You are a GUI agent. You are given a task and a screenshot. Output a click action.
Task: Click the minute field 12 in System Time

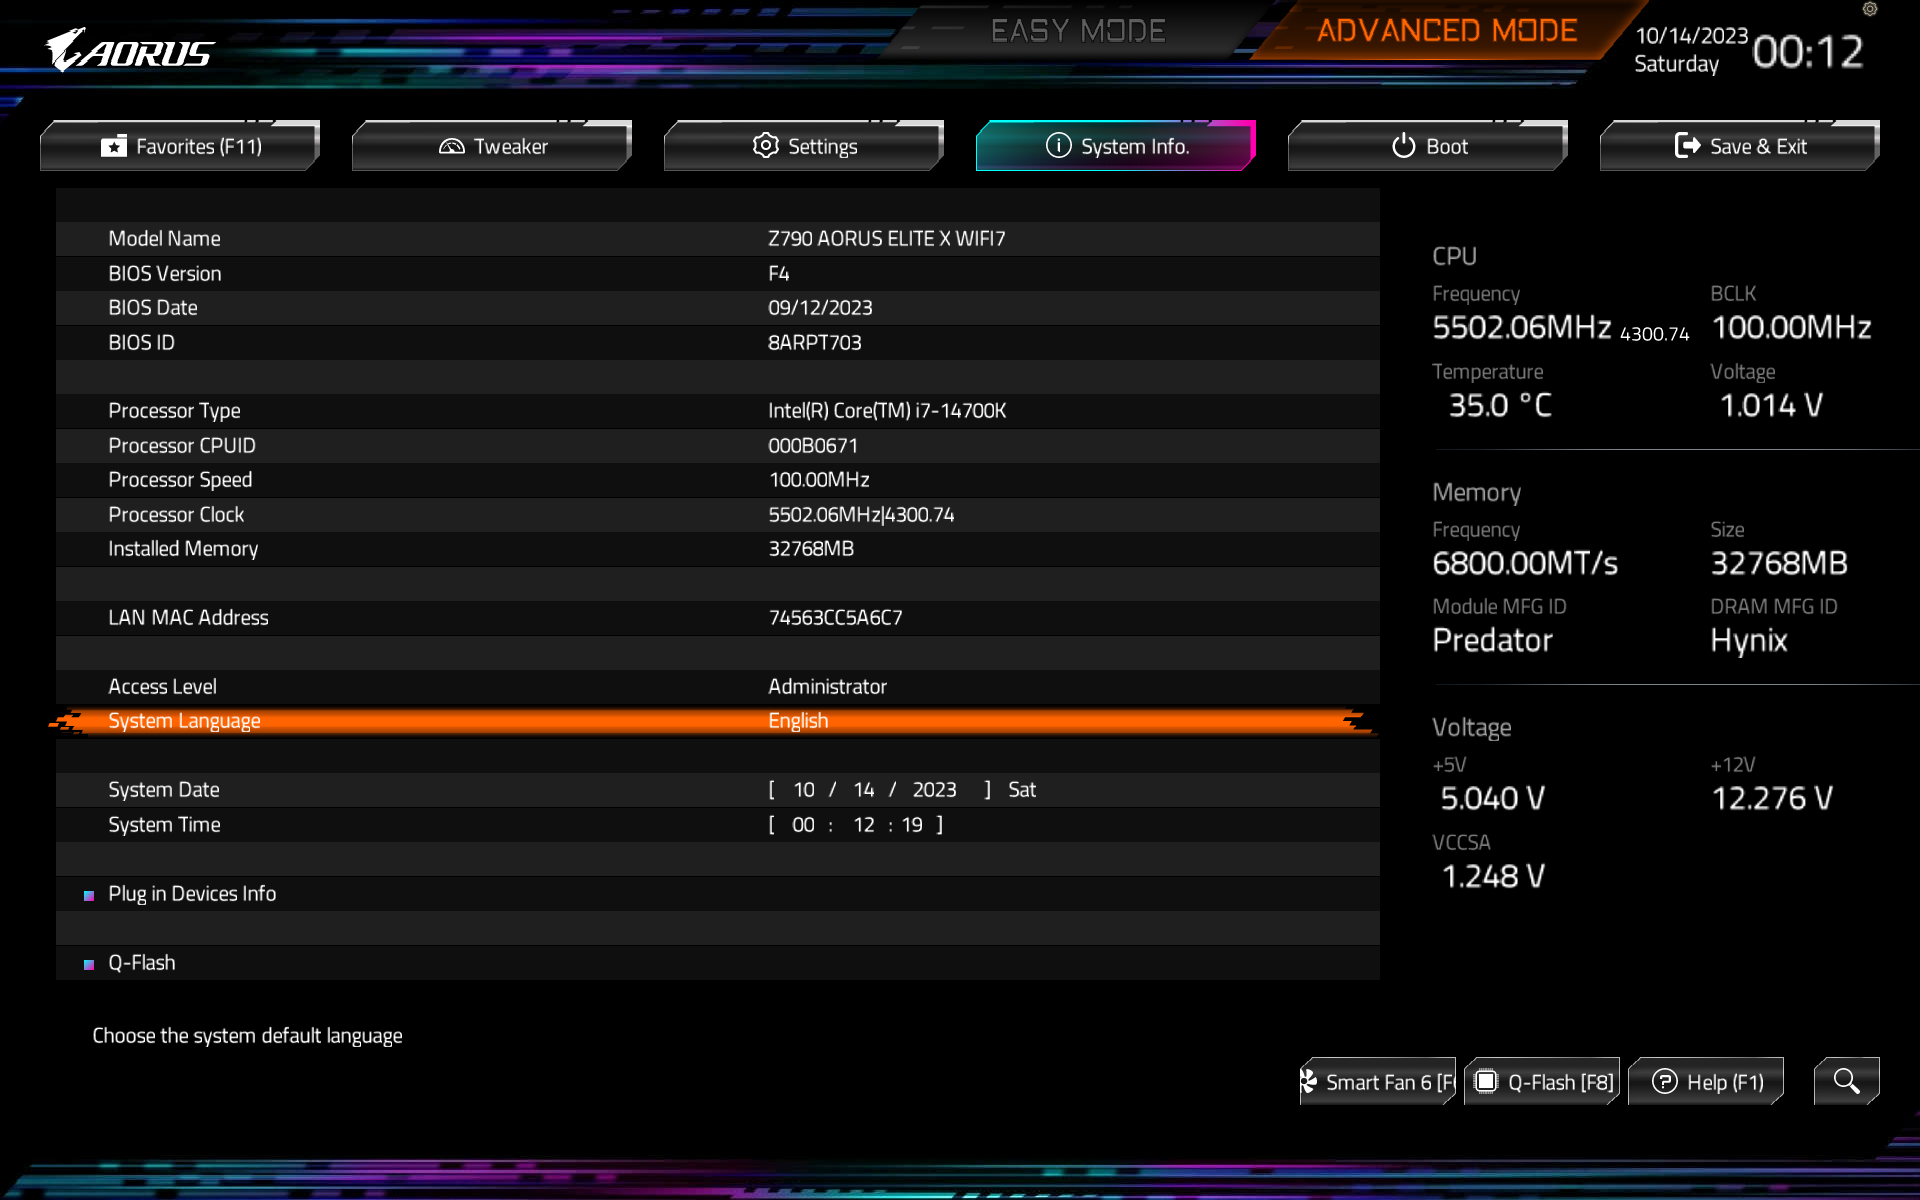click(x=864, y=825)
